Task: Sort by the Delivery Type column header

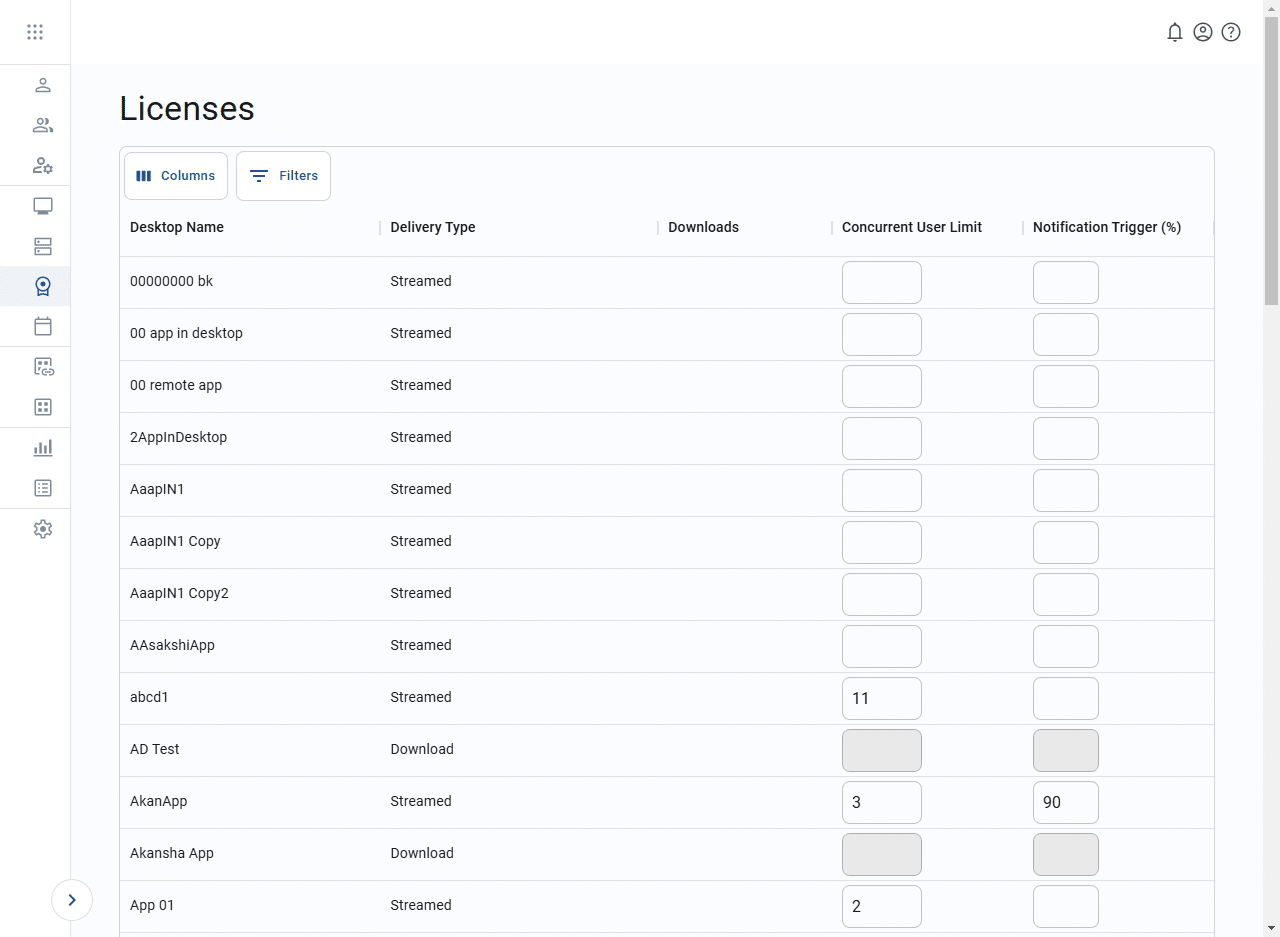Action: [433, 227]
